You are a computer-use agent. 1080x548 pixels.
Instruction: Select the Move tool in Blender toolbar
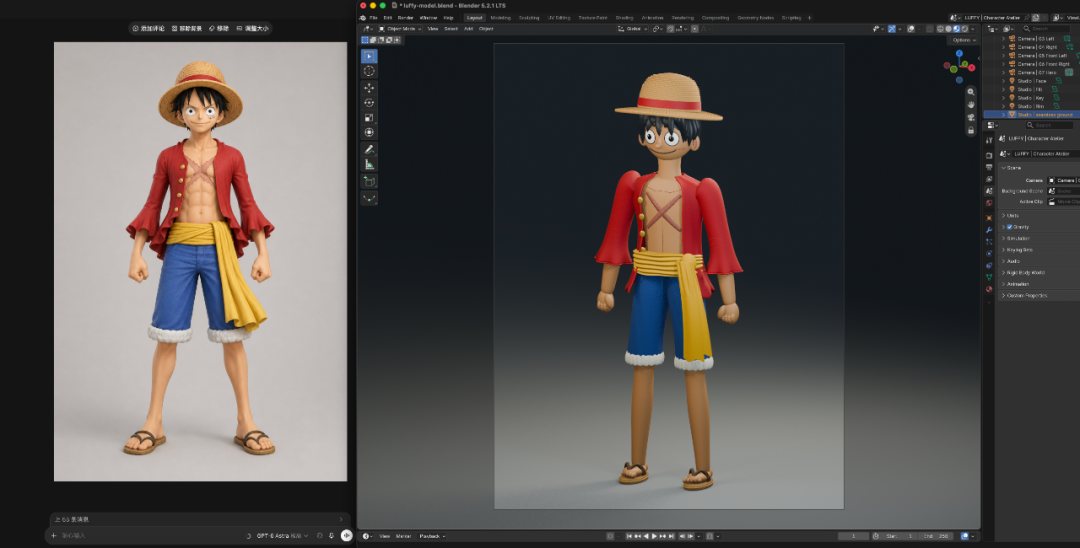369,87
